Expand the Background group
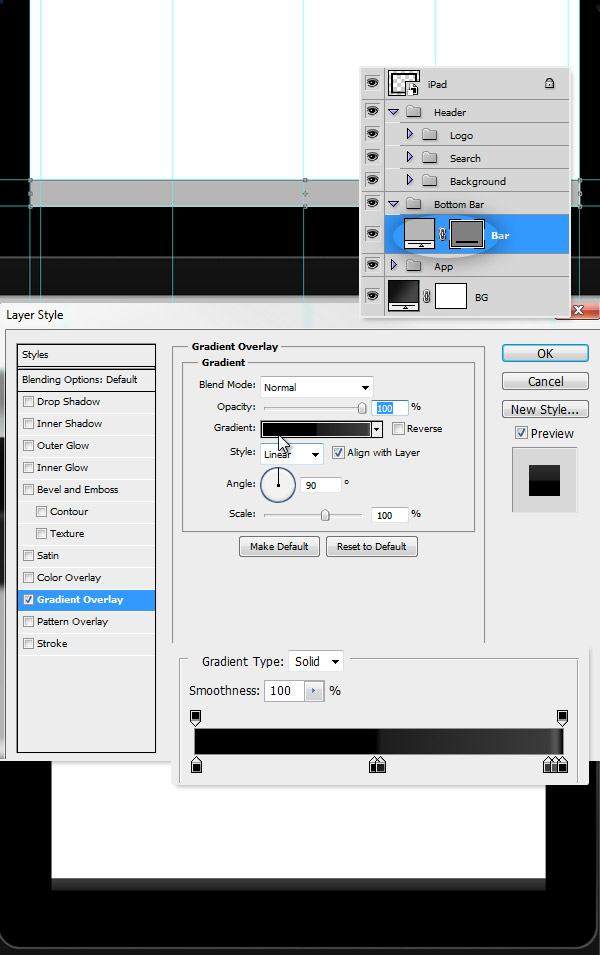Screen dimensions: 600x955 tap(409, 180)
